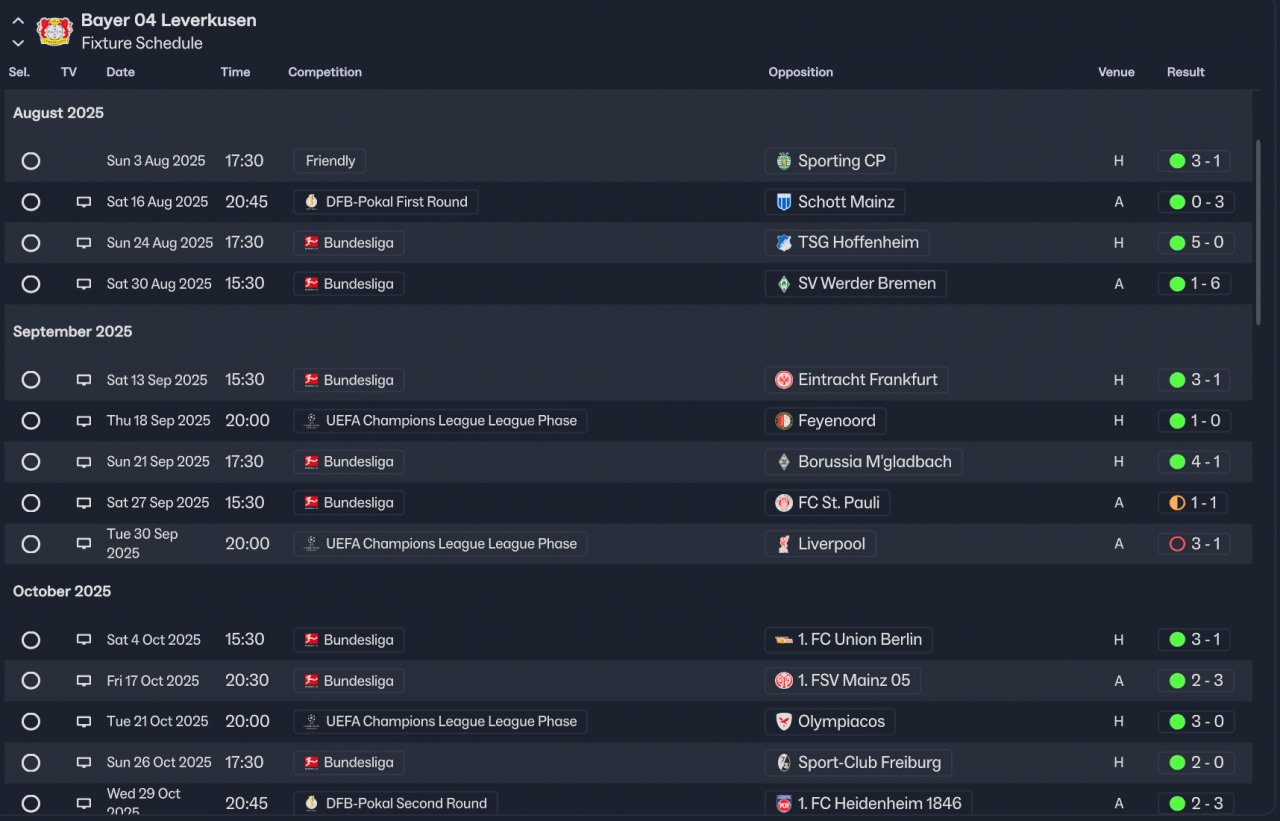Open the Schott Mainz opposition button

coord(835,202)
